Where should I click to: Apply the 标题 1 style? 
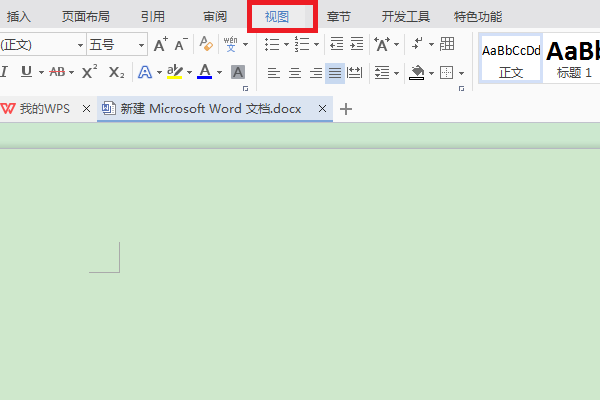pos(572,58)
